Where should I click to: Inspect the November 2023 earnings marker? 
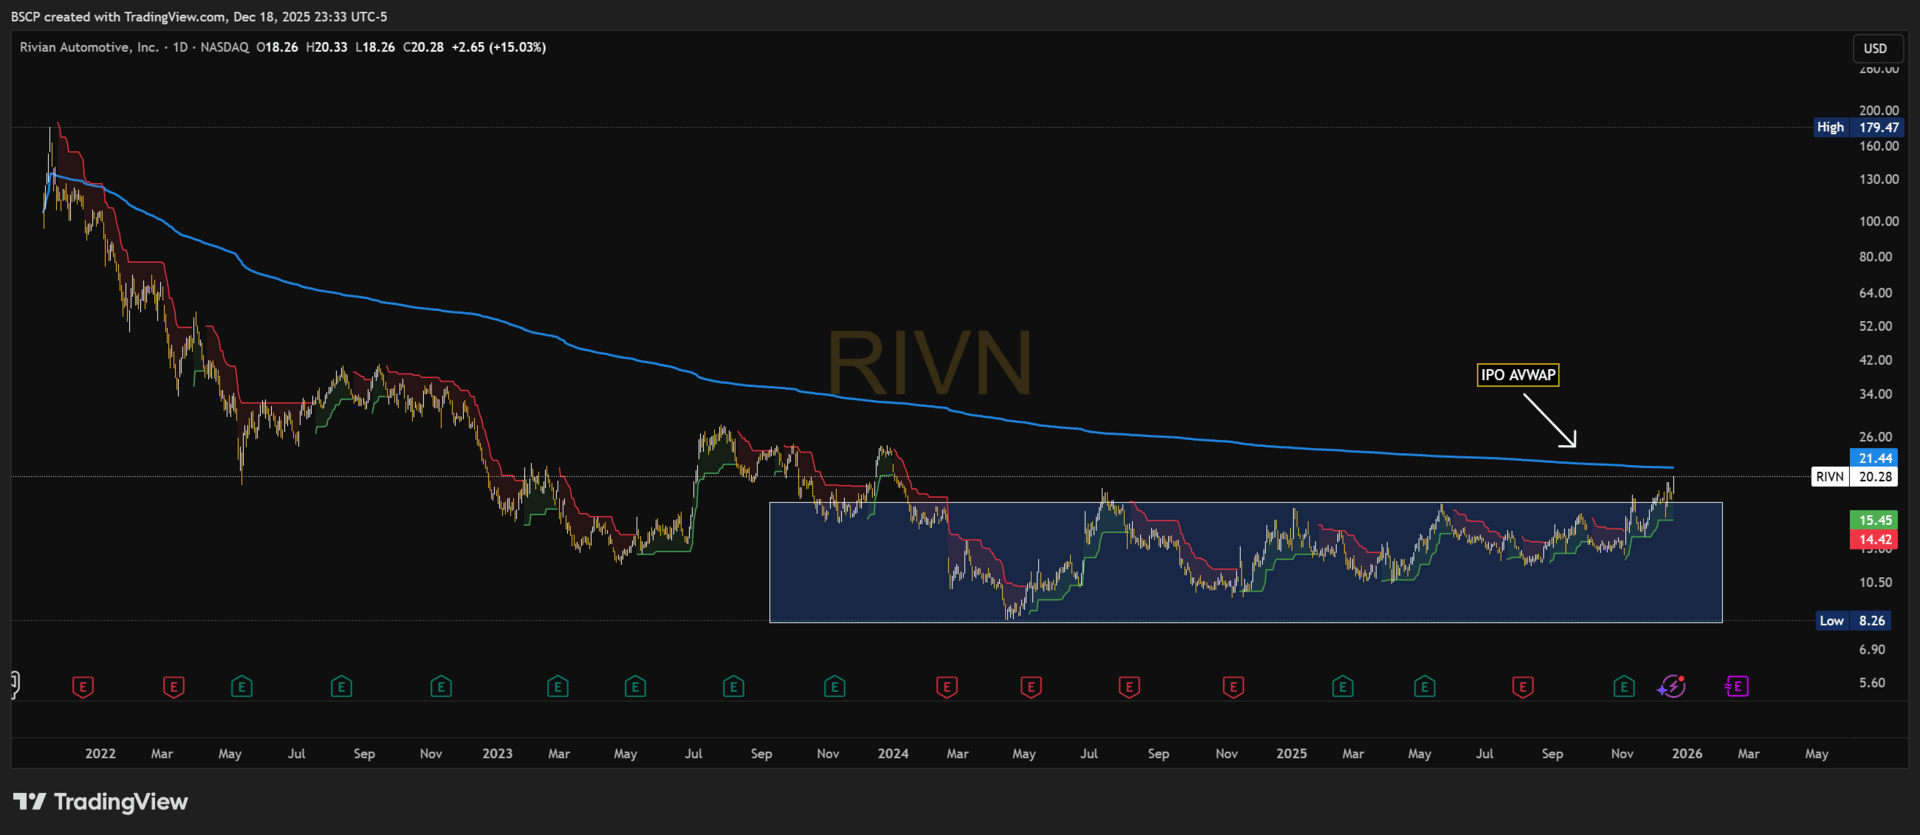(x=835, y=687)
